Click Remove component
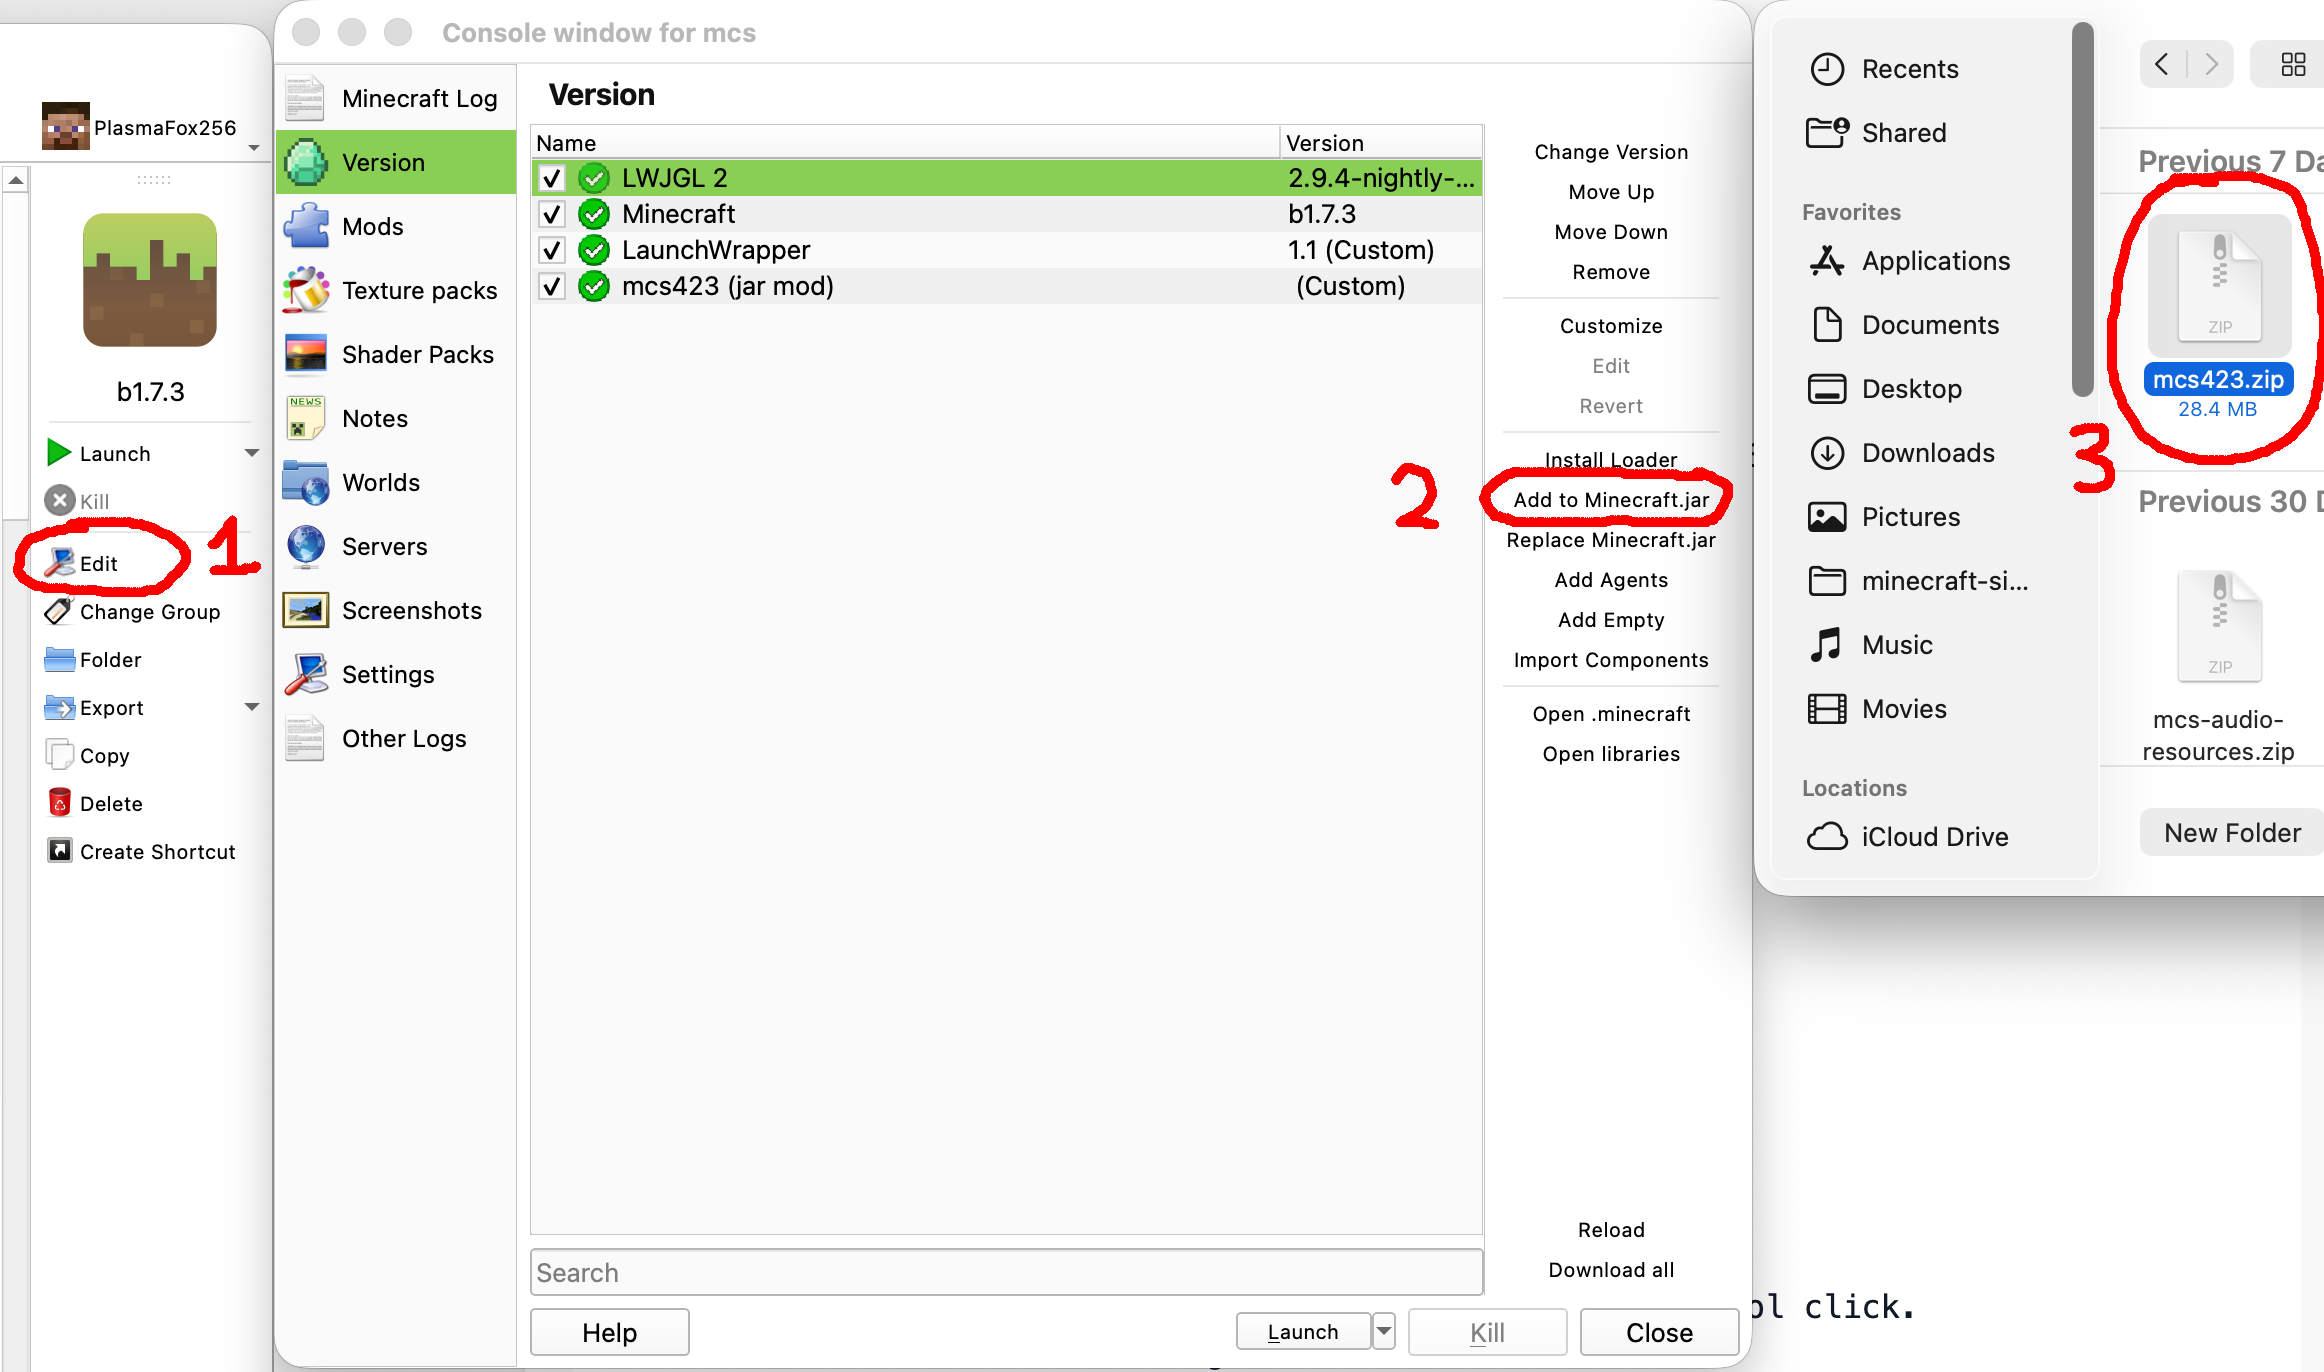 pyautogui.click(x=1611, y=272)
